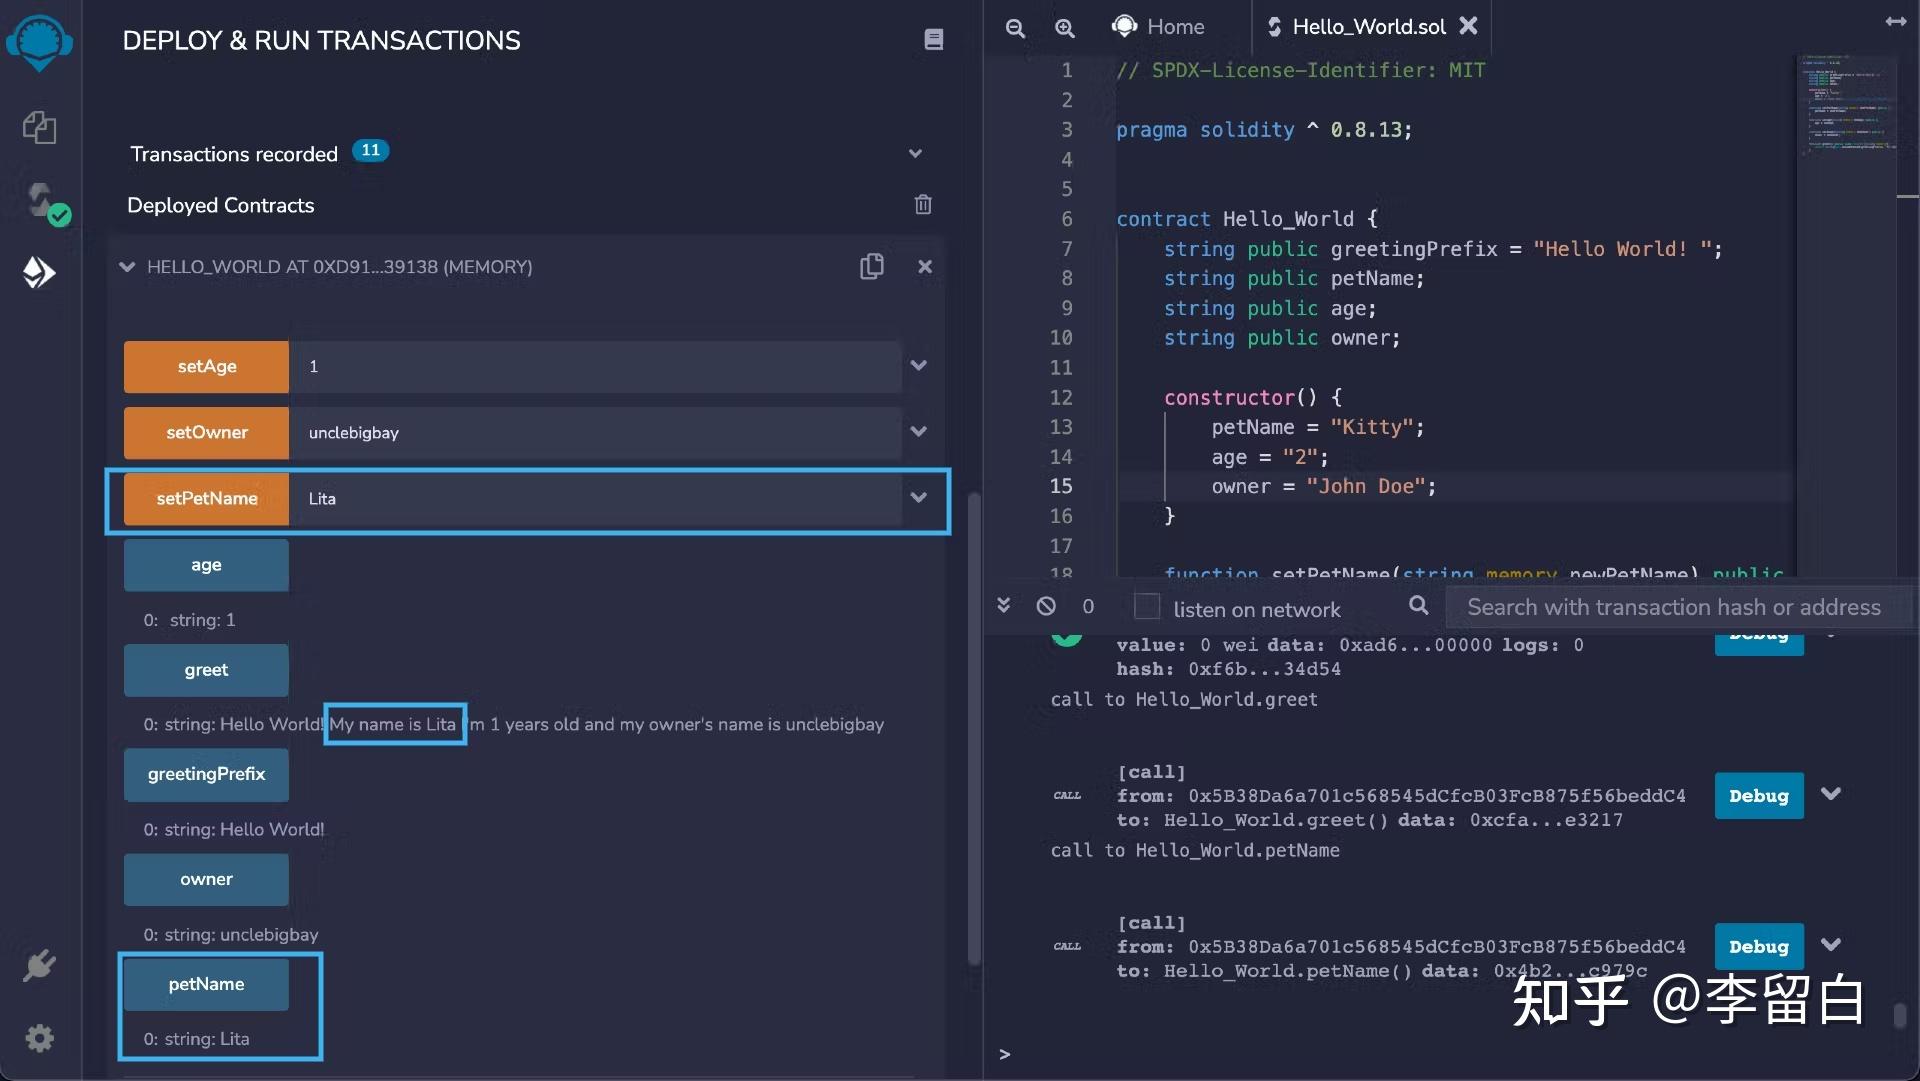Click the trash icon for Deployed Contracts

[x=922, y=205]
